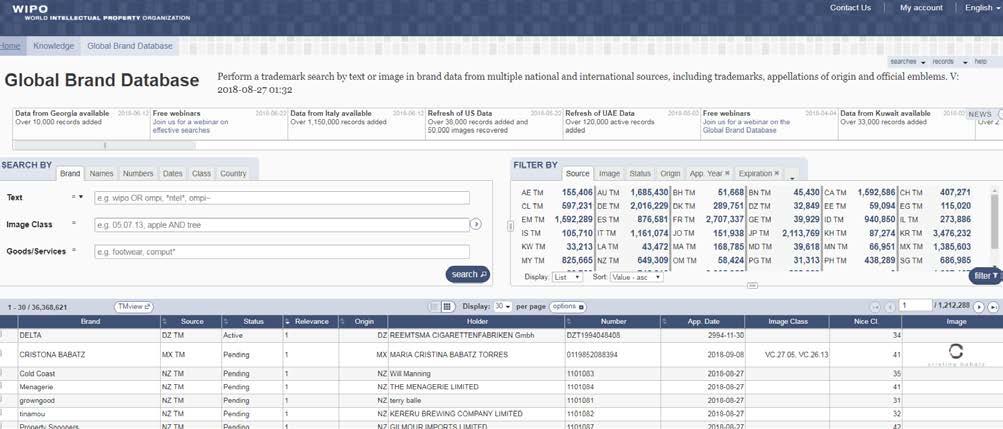The image size is (1003, 429).
Task: Click the filter button
Action: click(x=986, y=276)
